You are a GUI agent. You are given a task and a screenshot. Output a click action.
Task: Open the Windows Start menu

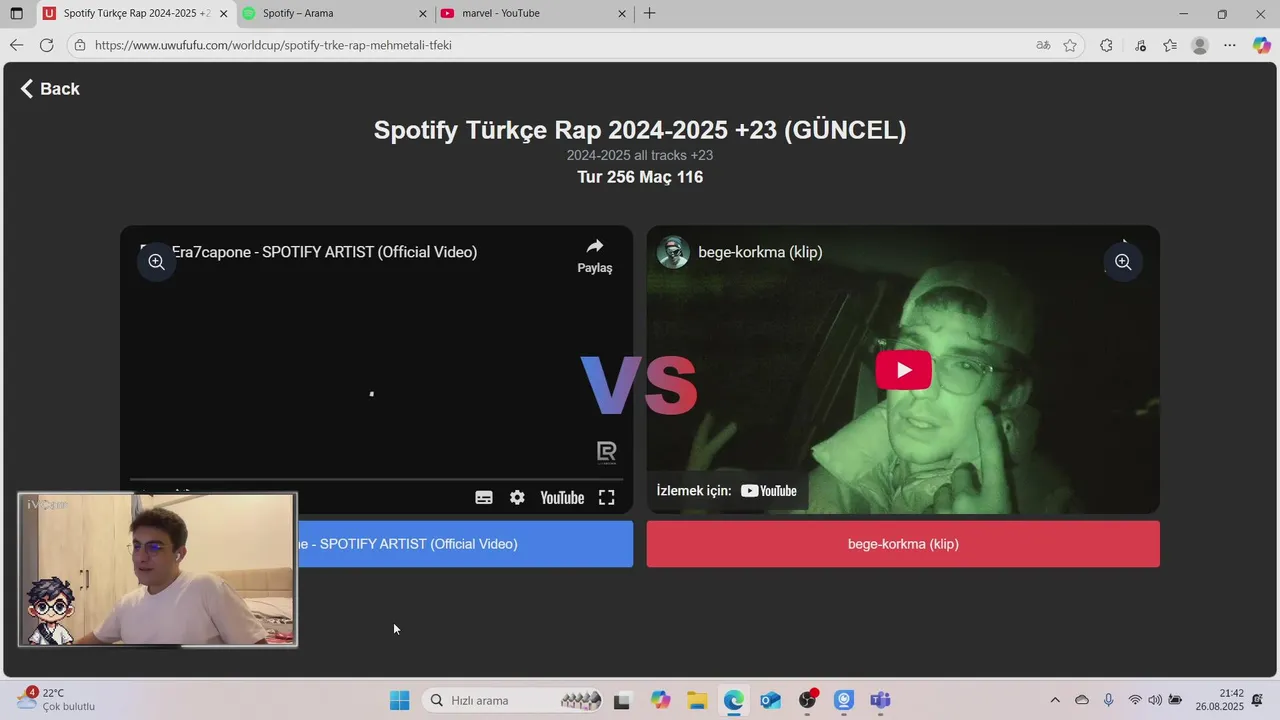[x=399, y=700]
